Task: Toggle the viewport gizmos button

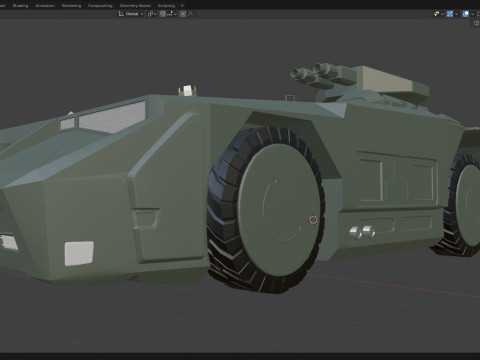Action: (450, 14)
